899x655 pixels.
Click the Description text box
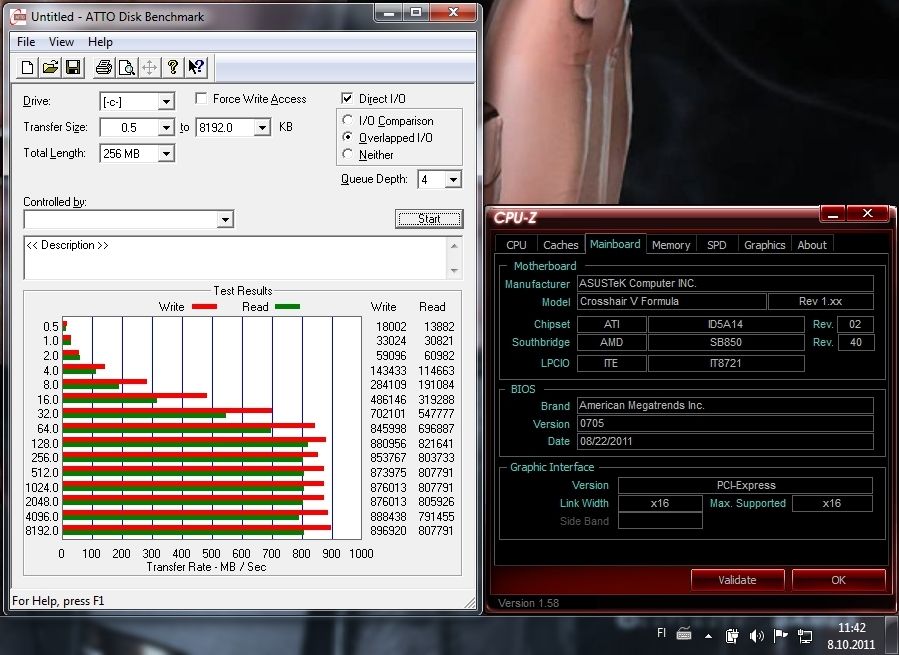(x=235, y=258)
